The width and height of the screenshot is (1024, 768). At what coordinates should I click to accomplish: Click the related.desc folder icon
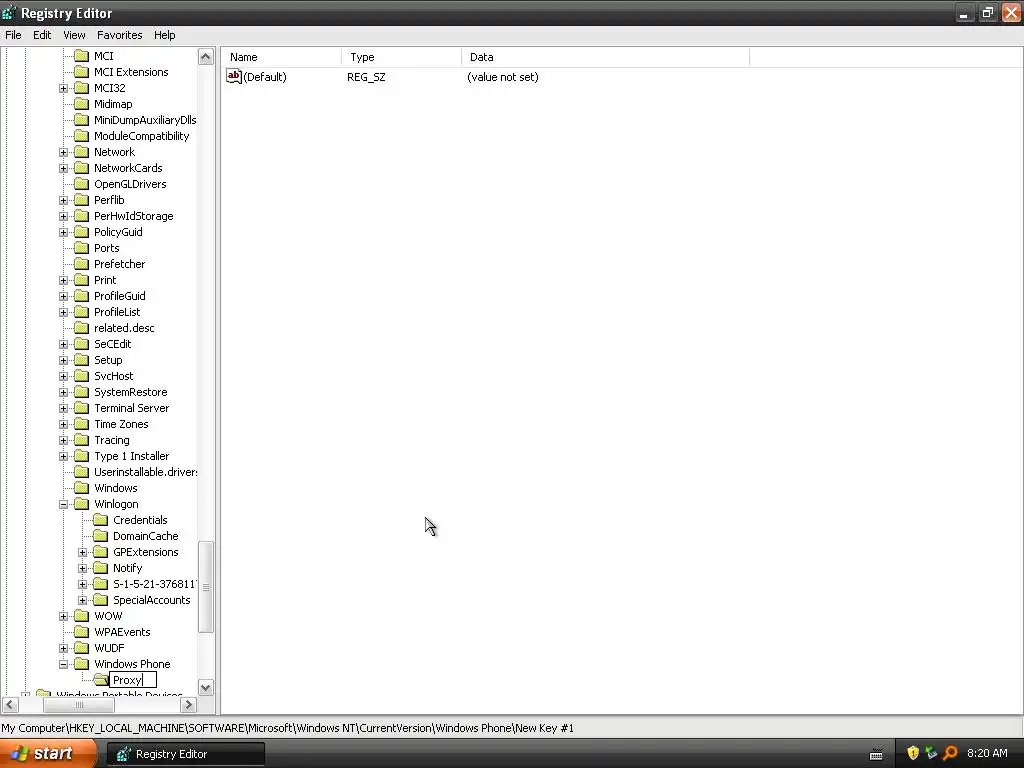(82, 328)
